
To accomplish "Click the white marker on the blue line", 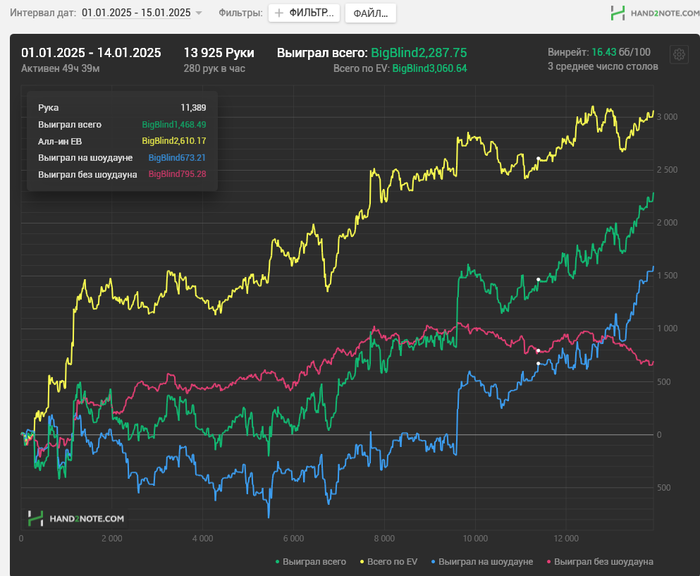I will click(538, 364).
